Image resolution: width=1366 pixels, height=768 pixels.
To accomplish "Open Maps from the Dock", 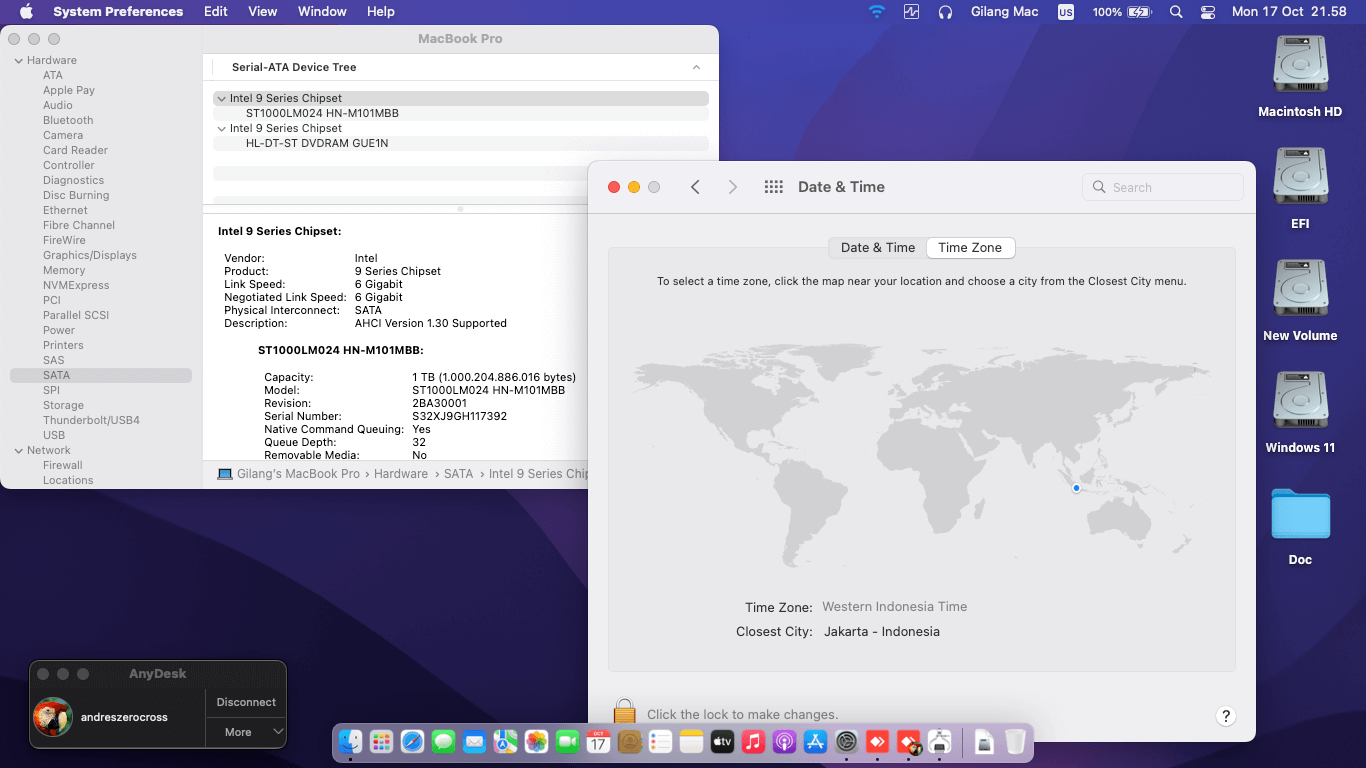I will tap(505, 741).
